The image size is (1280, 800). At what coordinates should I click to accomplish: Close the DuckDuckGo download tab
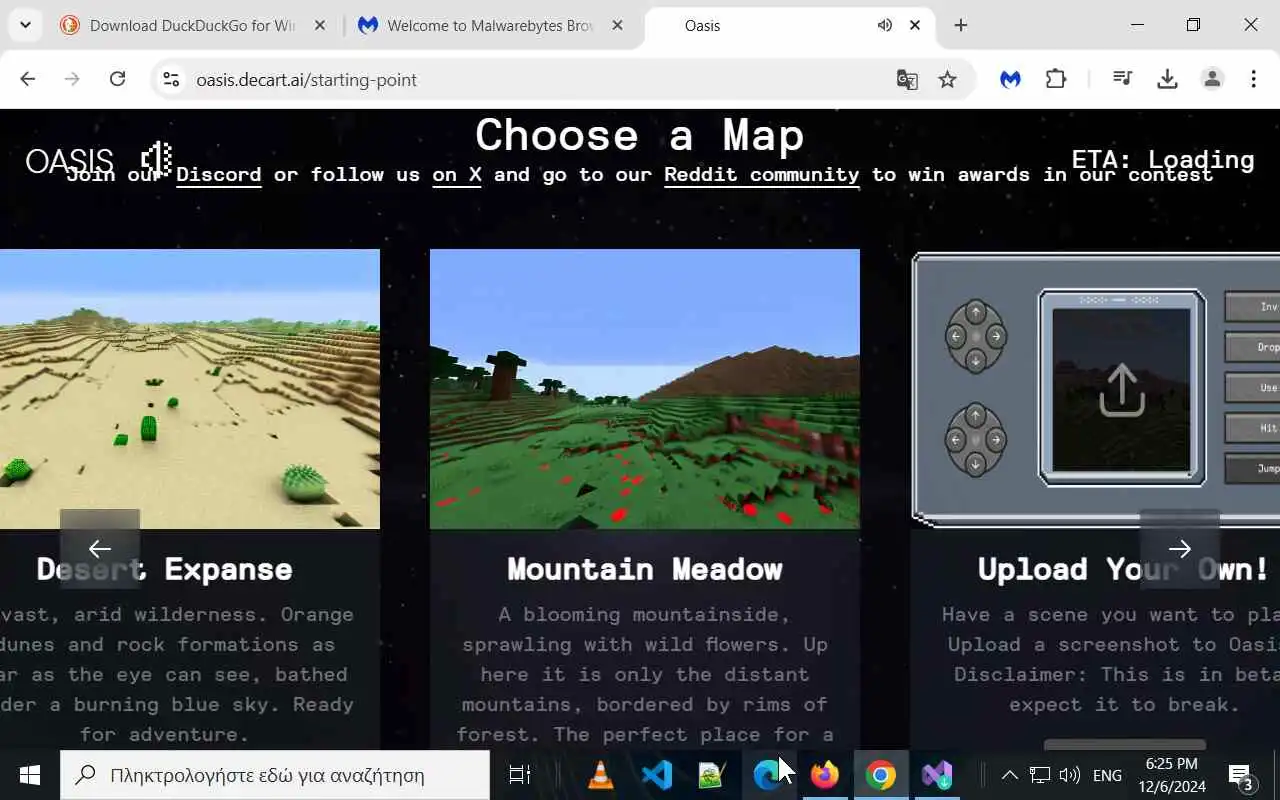[320, 25]
